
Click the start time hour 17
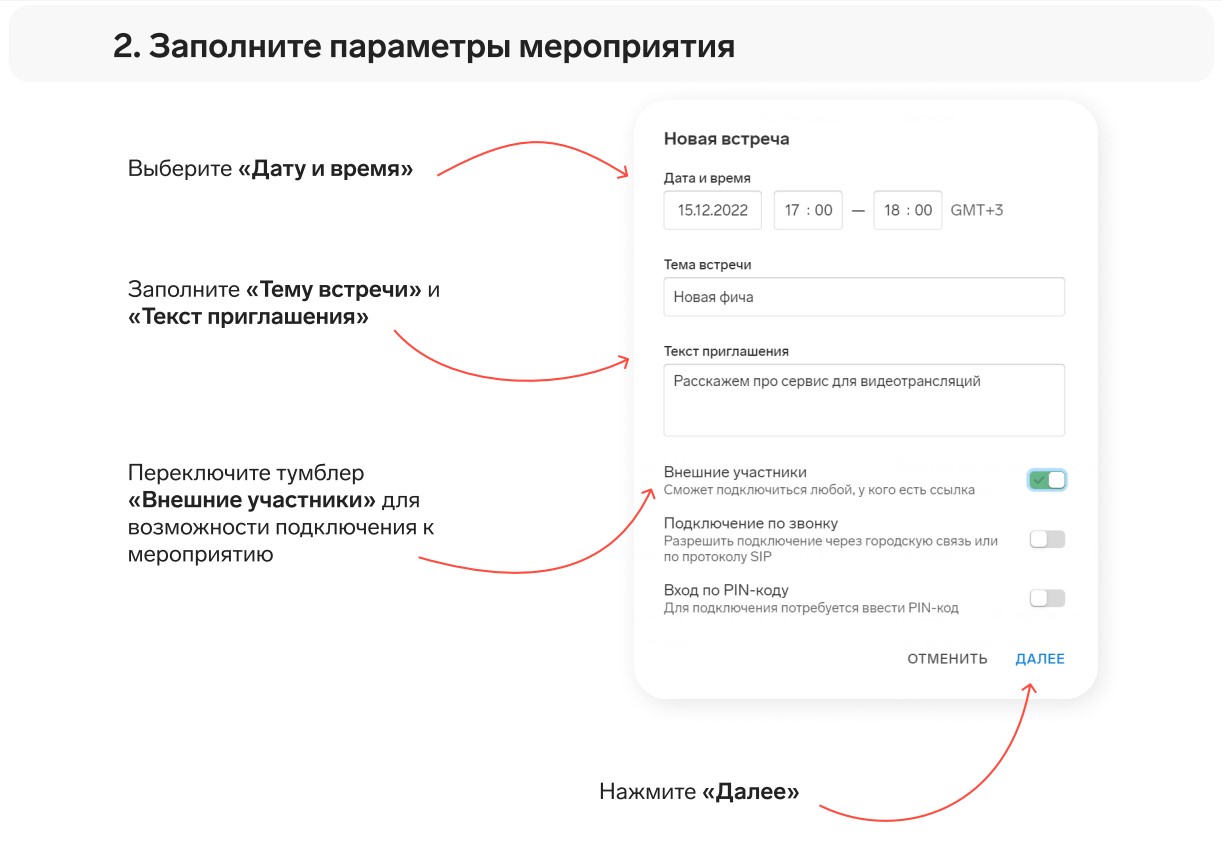point(792,210)
